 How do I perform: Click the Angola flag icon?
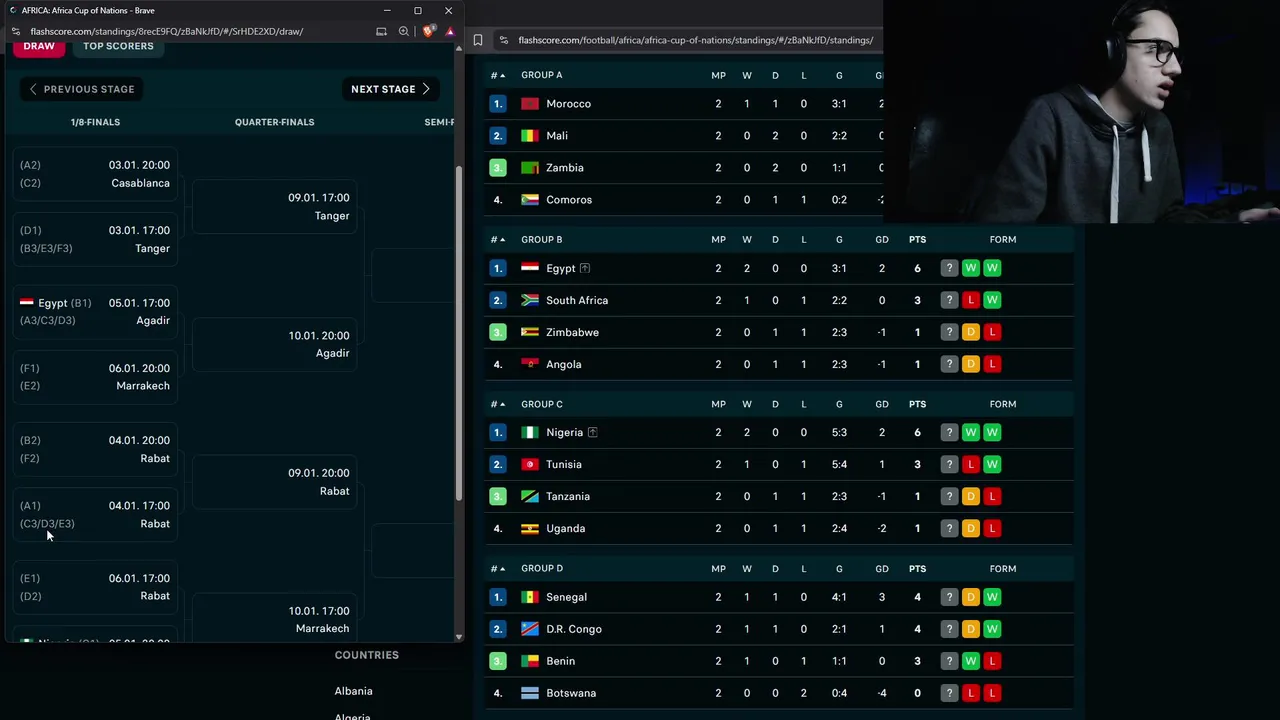530,364
